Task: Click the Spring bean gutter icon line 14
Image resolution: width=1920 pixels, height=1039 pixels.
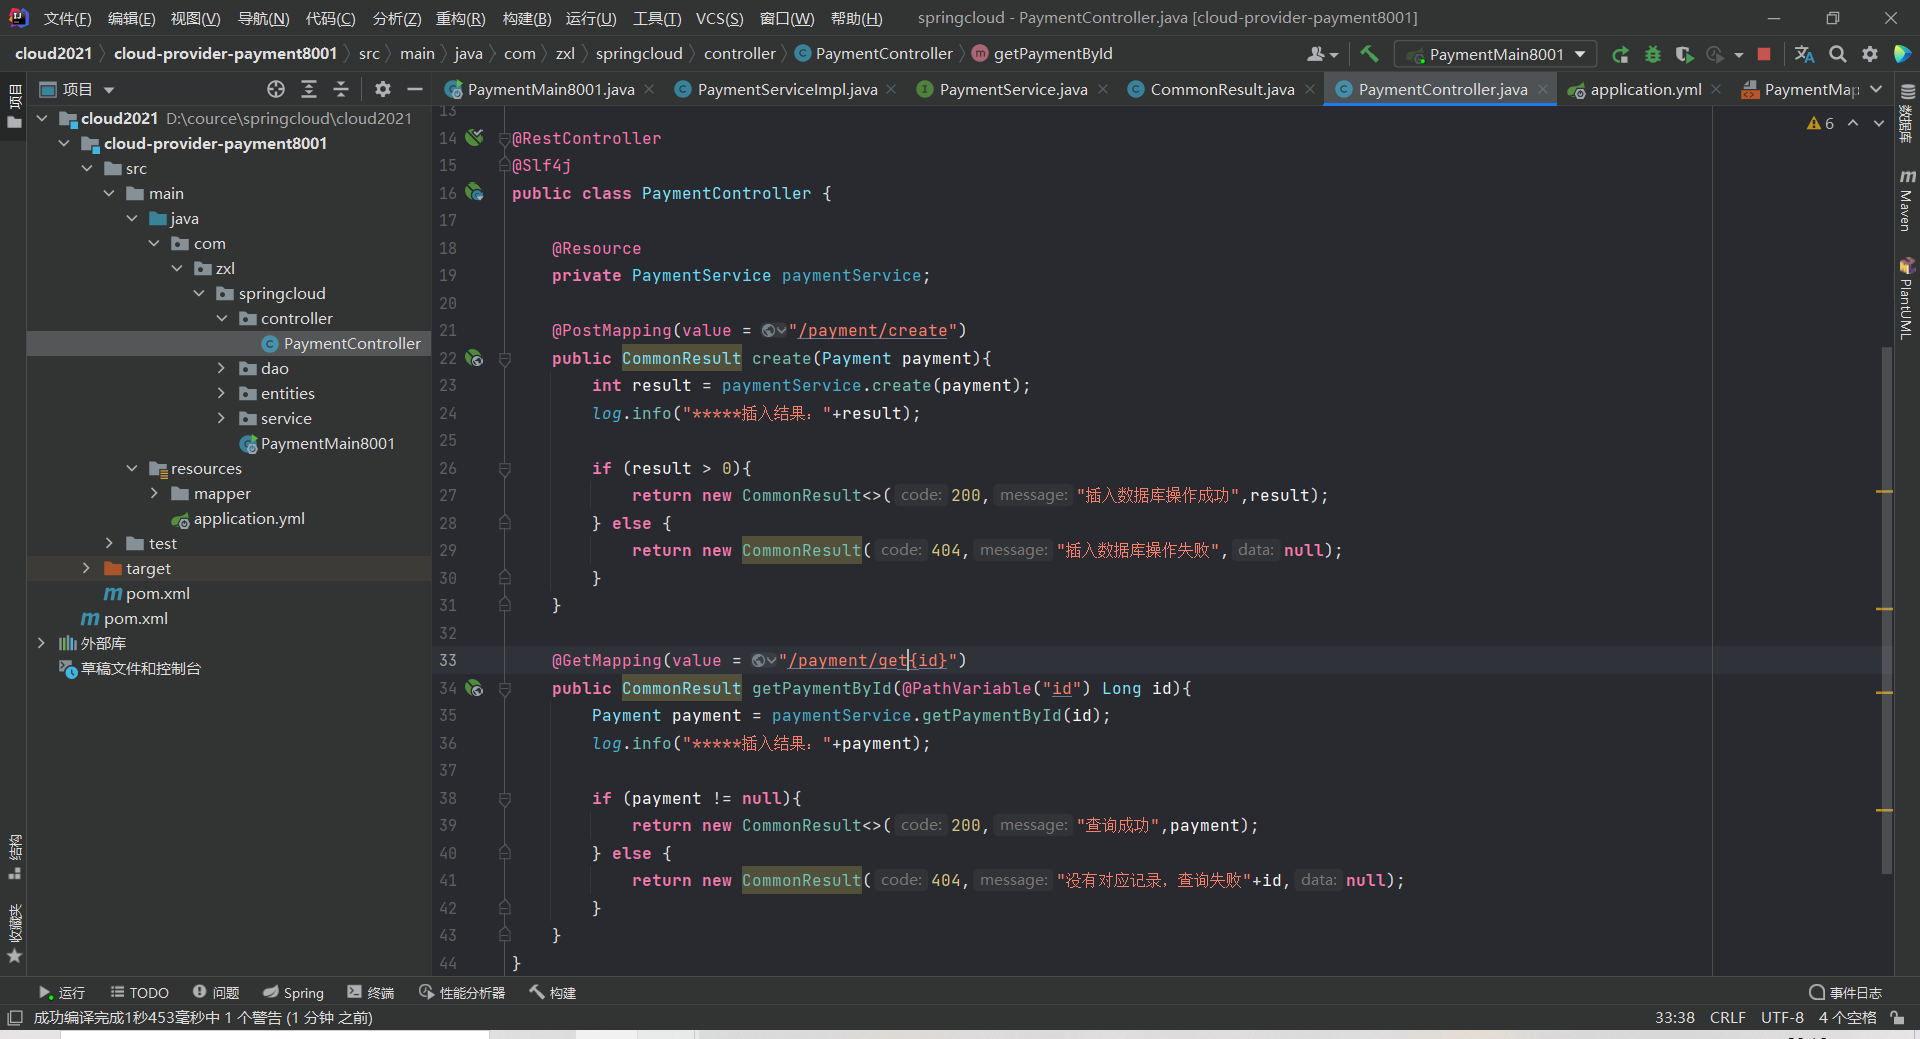Action: coord(474,137)
